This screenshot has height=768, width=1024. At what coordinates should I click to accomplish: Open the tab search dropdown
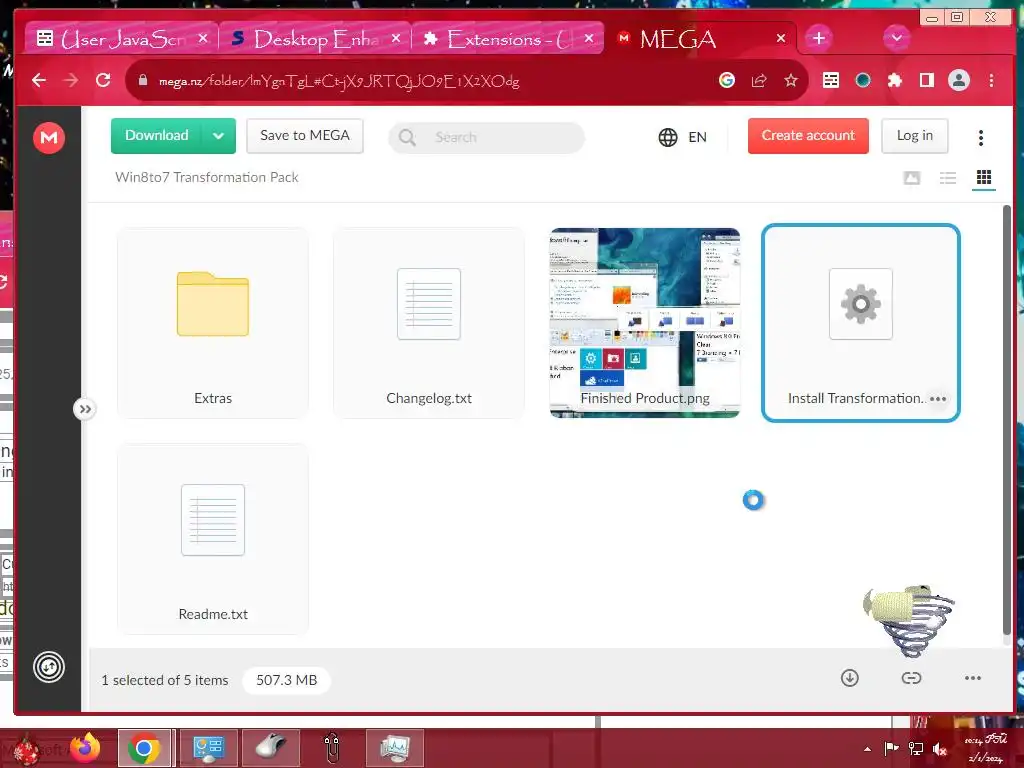897,39
